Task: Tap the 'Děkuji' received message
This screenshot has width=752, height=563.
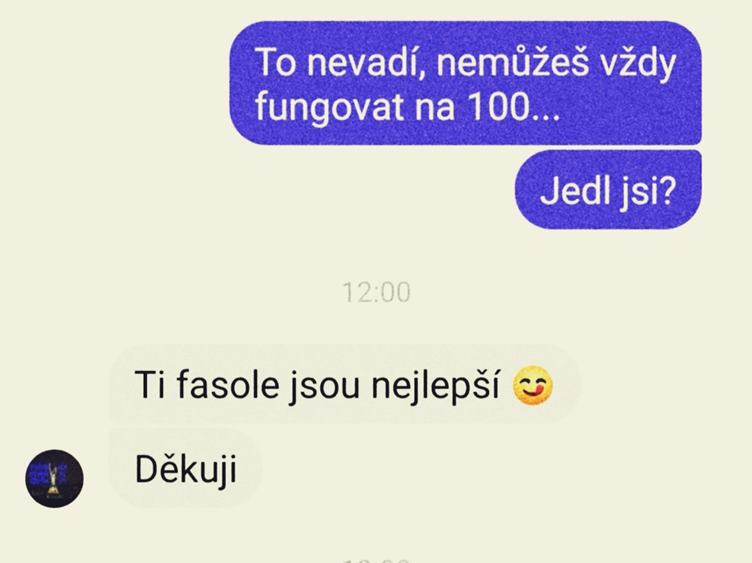Action: pyautogui.click(x=186, y=469)
